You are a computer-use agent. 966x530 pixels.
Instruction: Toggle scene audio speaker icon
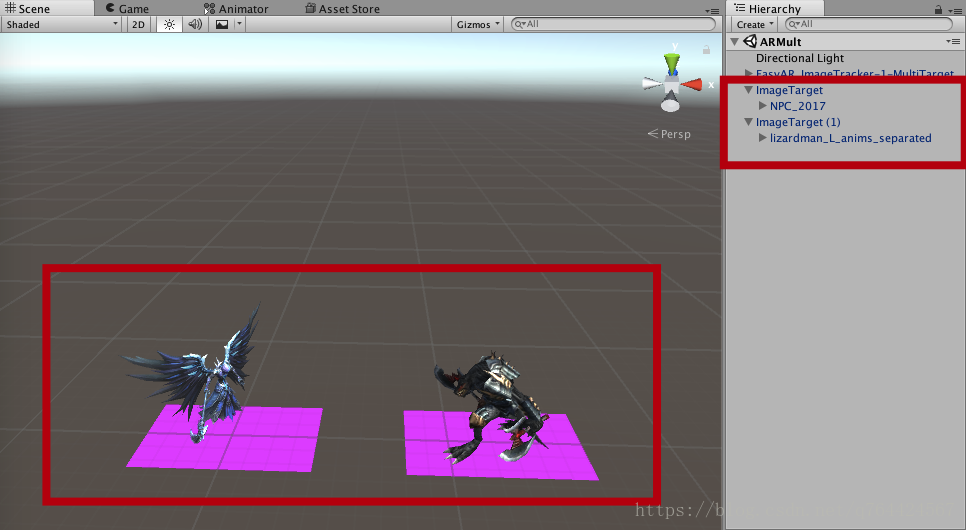195,24
